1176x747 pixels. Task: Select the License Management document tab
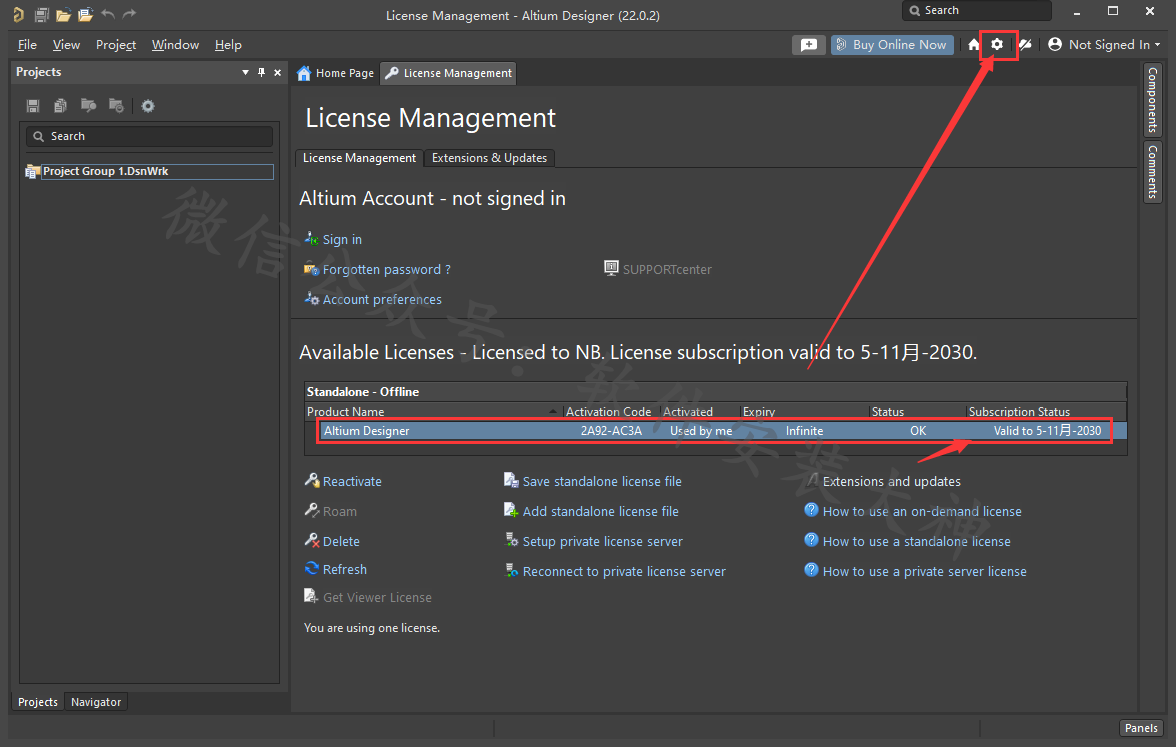448,73
